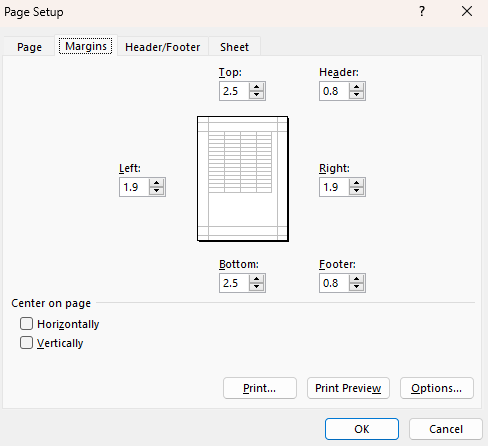Decrease the Left margin value
This screenshot has width=488, height=446.
(156, 191)
